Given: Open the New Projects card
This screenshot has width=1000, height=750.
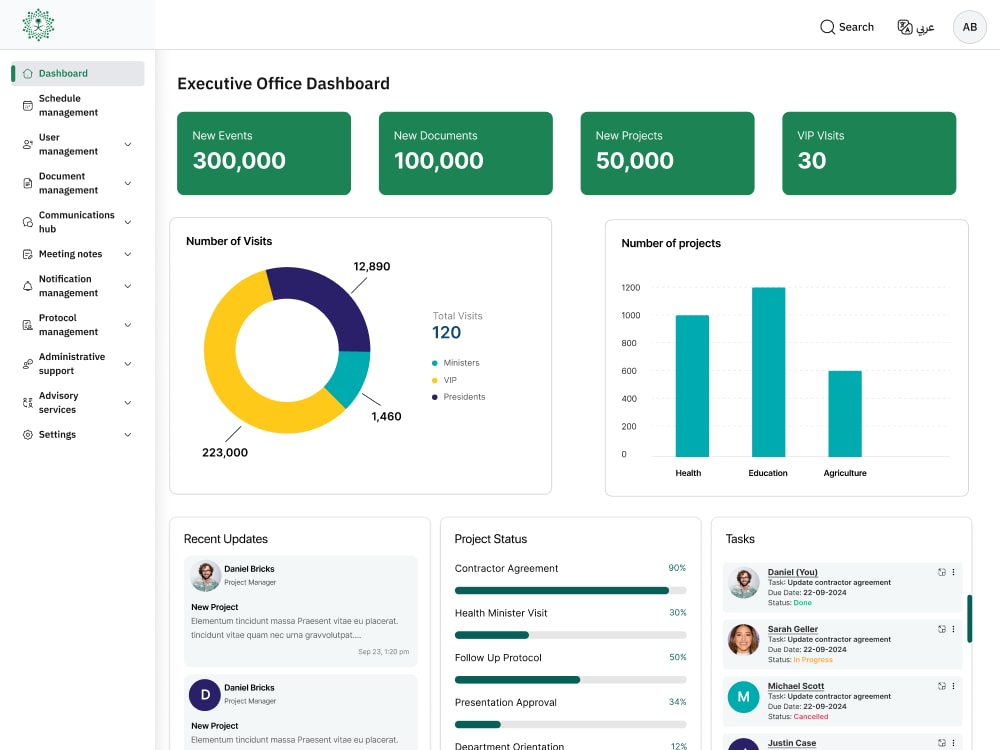Looking at the screenshot, I should coord(667,154).
